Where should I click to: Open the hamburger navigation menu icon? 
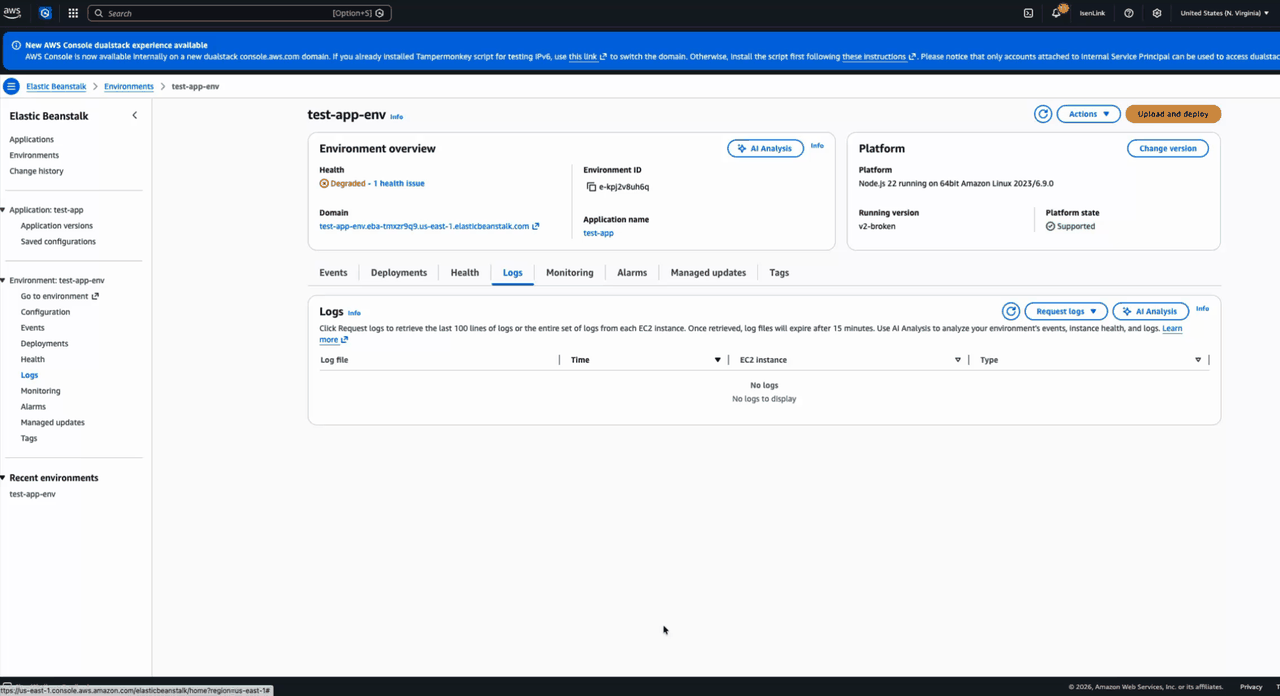10,86
